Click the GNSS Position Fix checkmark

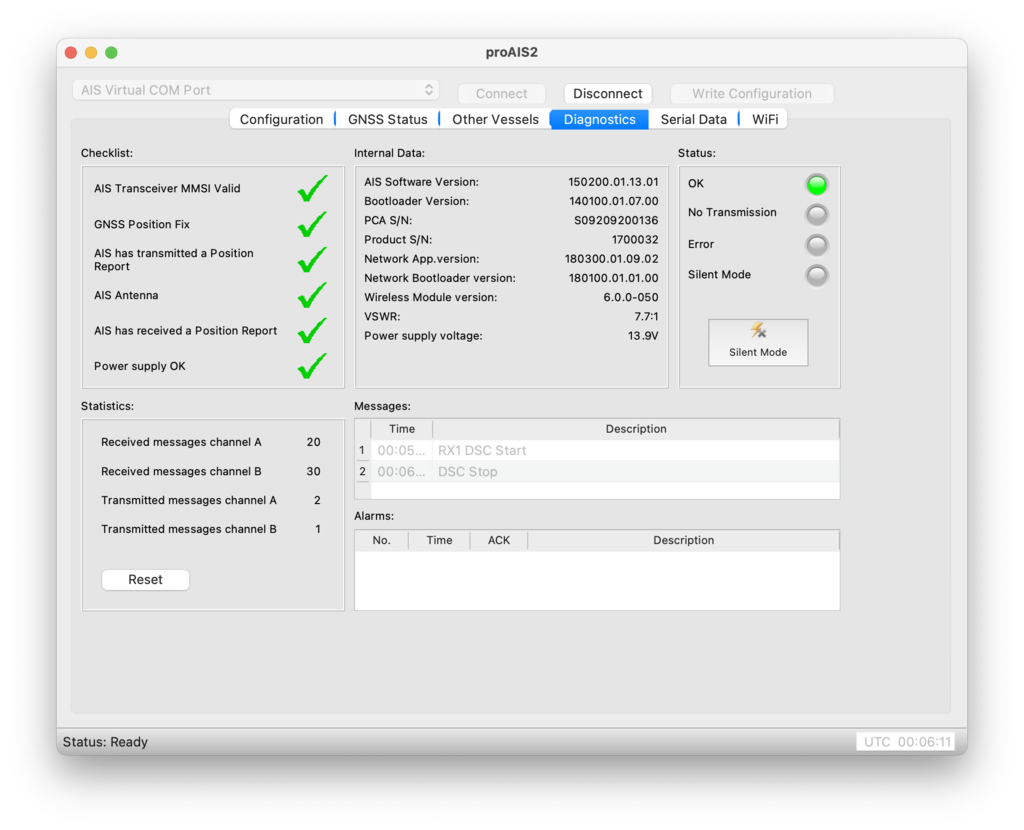(x=312, y=224)
